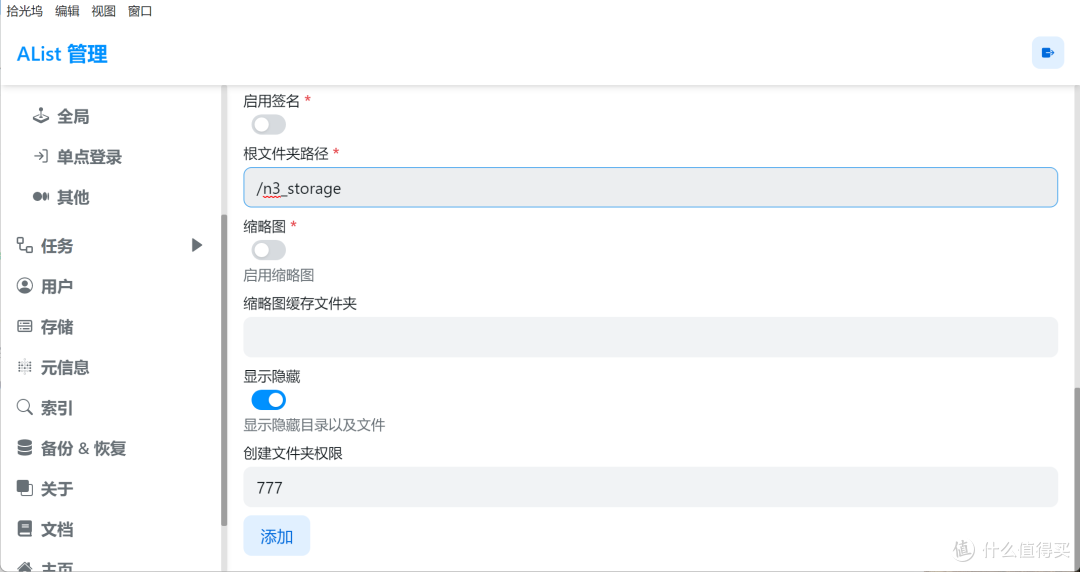Disable the 显示隐藏 toggle switch
The image size is (1080, 572).
pyautogui.click(x=269, y=400)
